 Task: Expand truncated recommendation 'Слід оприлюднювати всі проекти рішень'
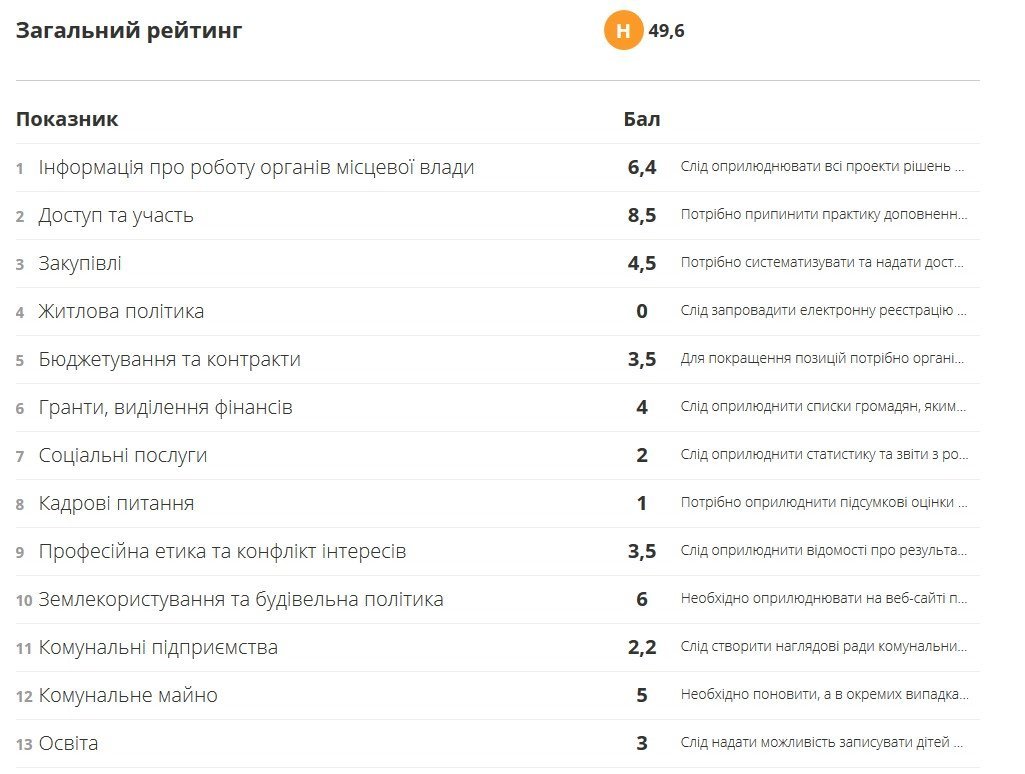point(822,167)
